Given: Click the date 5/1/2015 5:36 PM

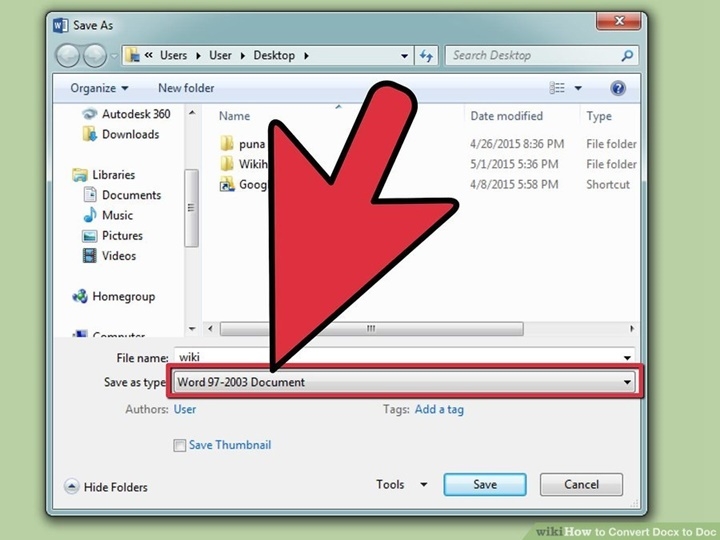Looking at the screenshot, I should [514, 164].
